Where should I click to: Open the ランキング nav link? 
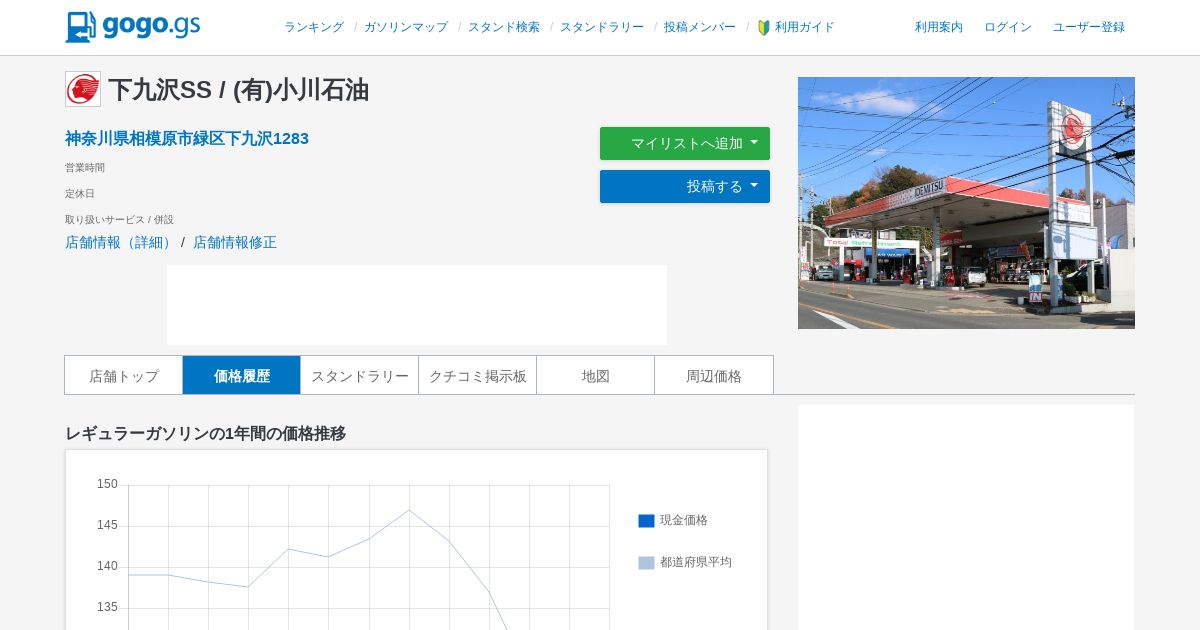[x=314, y=27]
